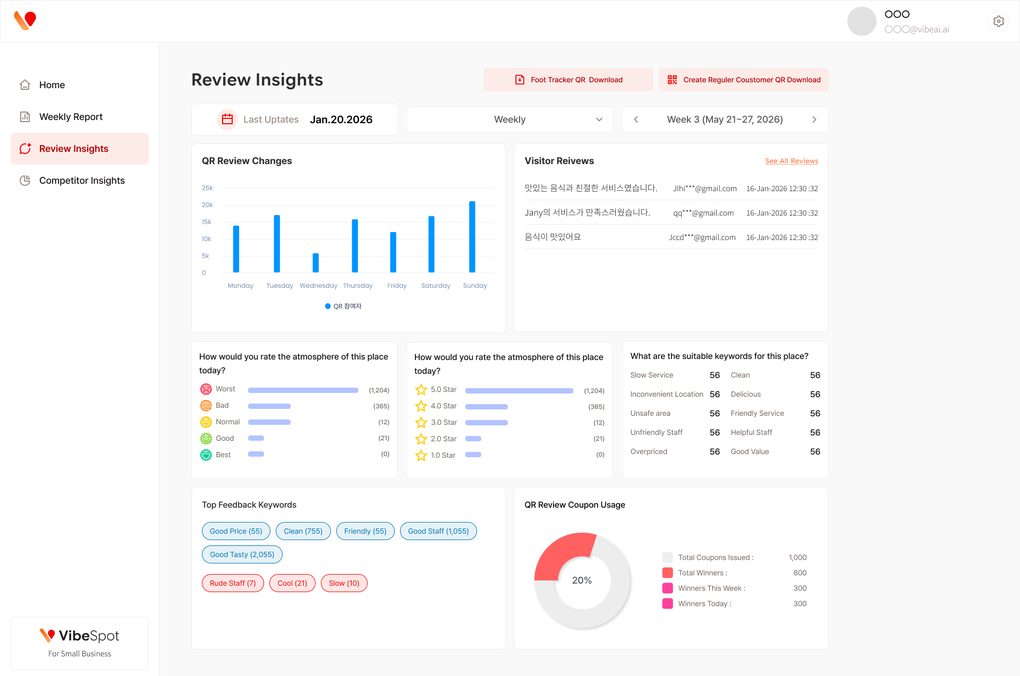The height and width of the screenshot is (676, 1020).
Task: Click the Bad orange face icon
Action: pyautogui.click(x=206, y=405)
